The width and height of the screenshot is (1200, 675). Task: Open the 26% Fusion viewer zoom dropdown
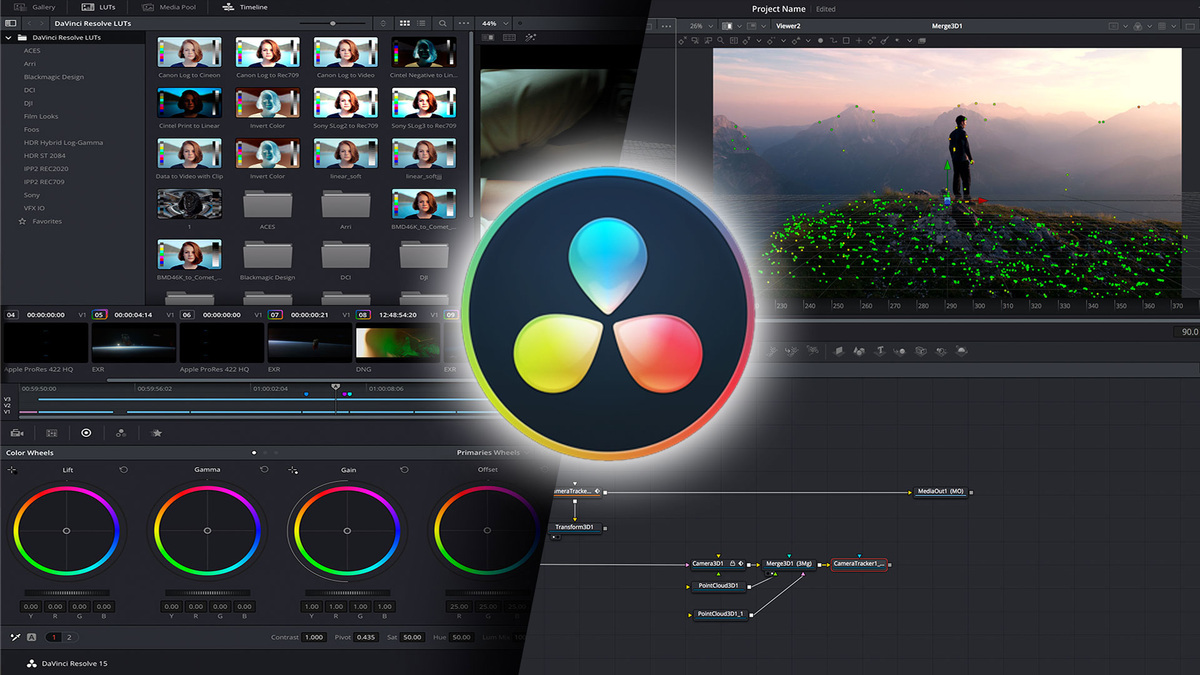[700, 25]
